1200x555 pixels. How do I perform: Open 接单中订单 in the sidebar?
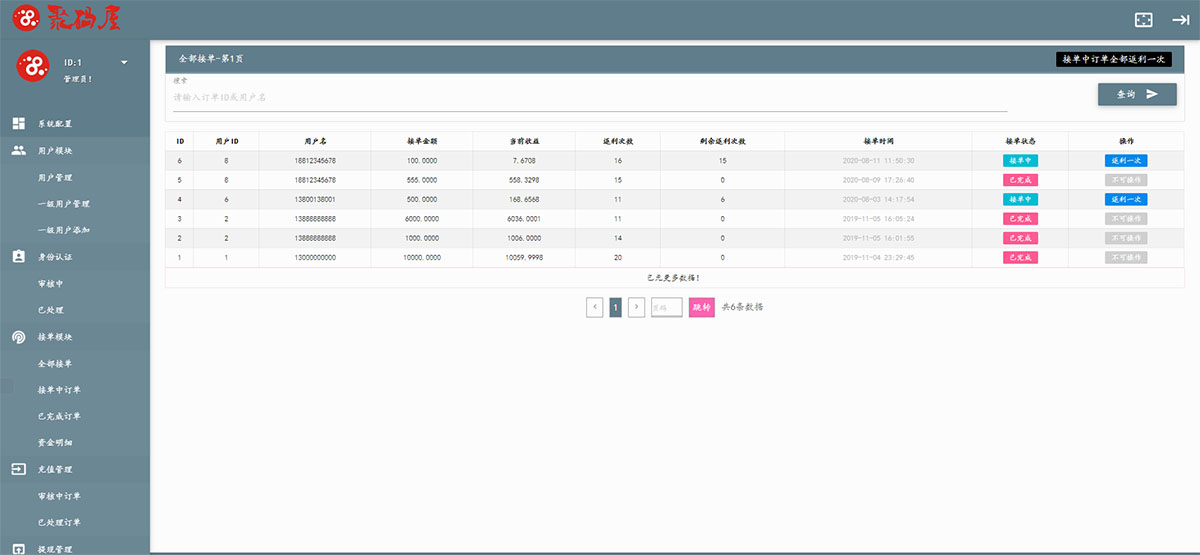pos(59,390)
